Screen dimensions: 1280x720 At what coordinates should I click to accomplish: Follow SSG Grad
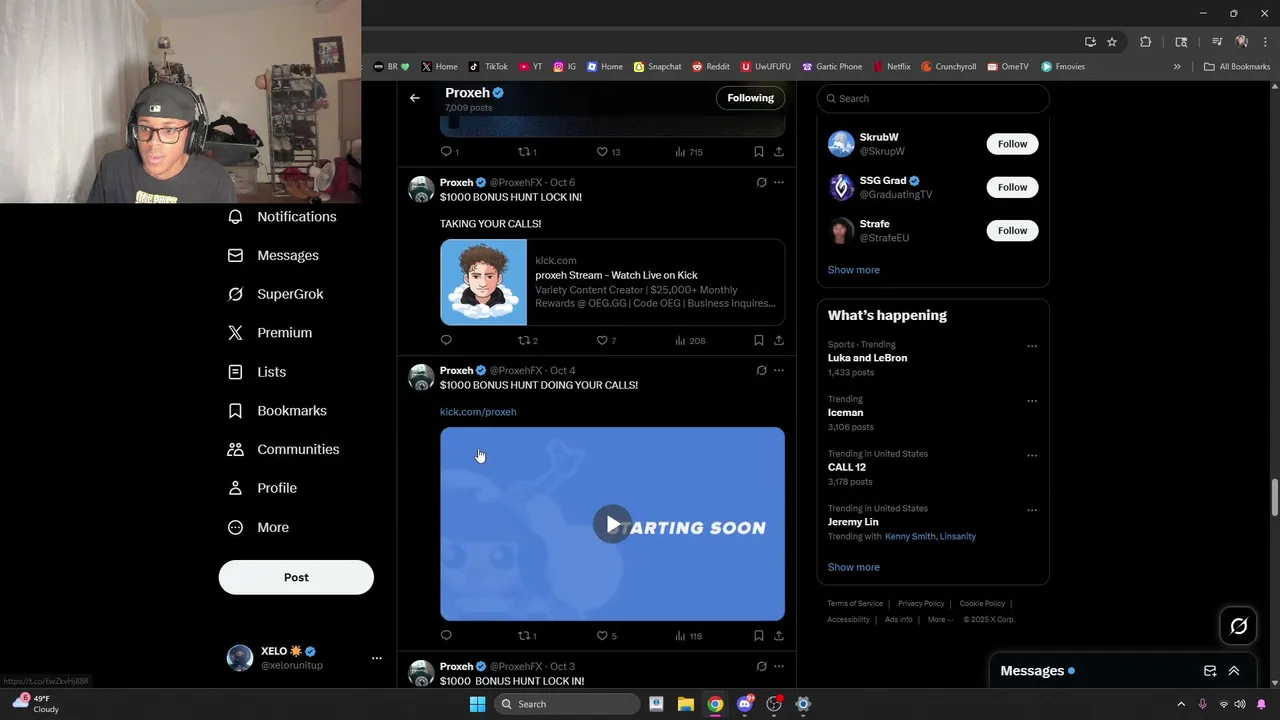[x=1012, y=187]
